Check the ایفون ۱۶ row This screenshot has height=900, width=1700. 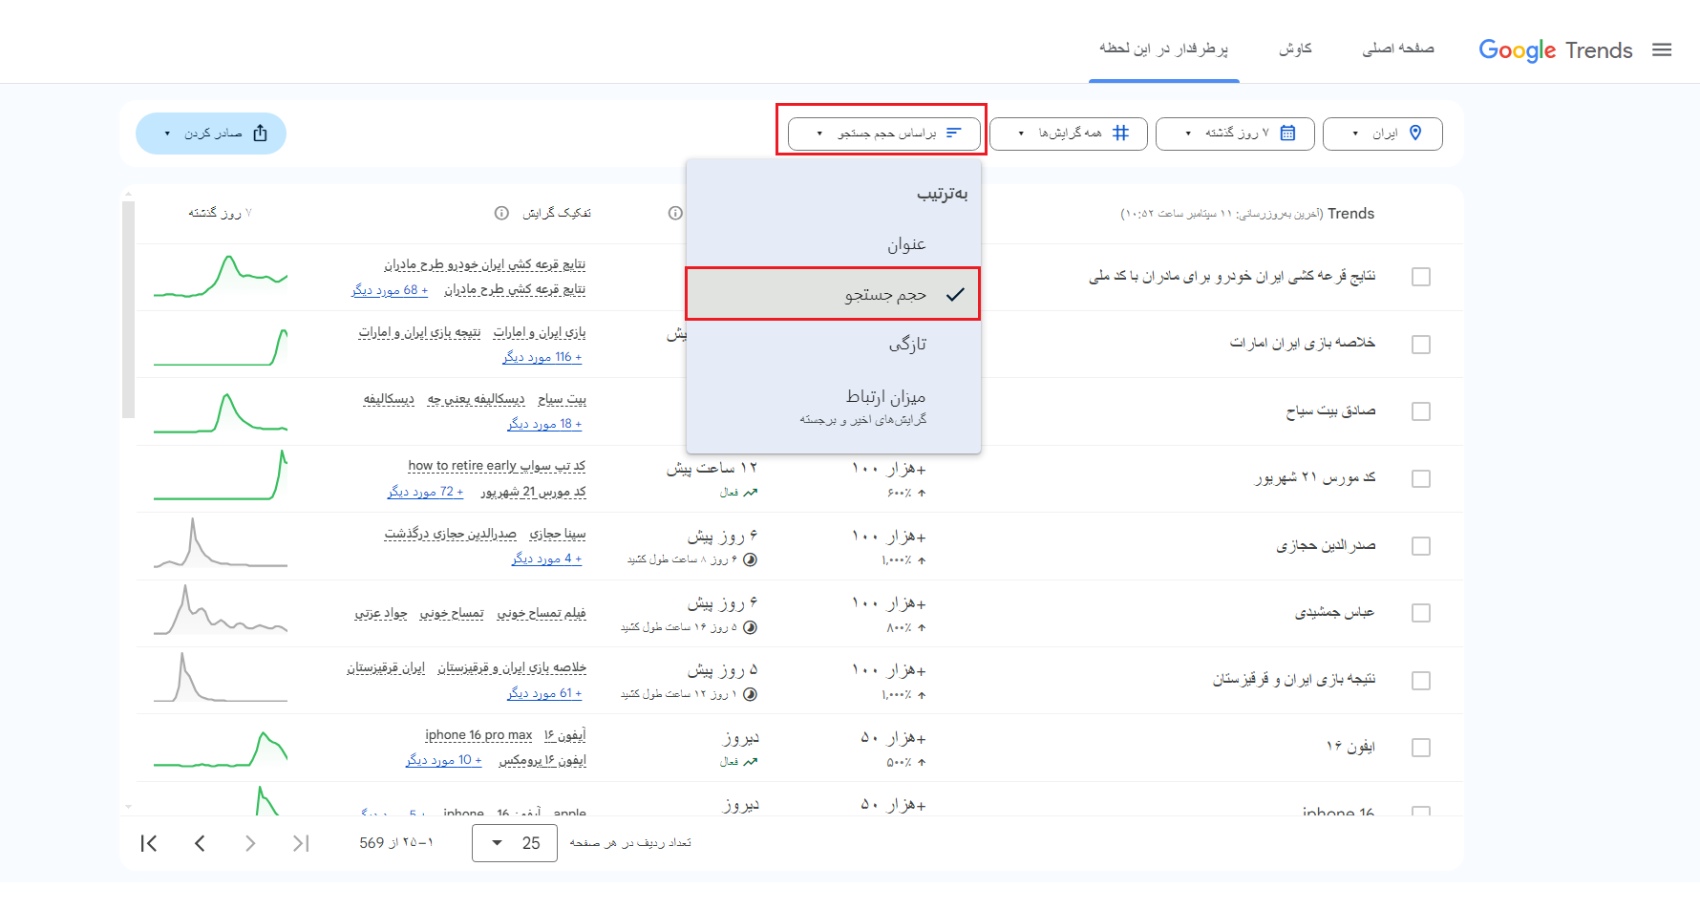tap(1420, 747)
